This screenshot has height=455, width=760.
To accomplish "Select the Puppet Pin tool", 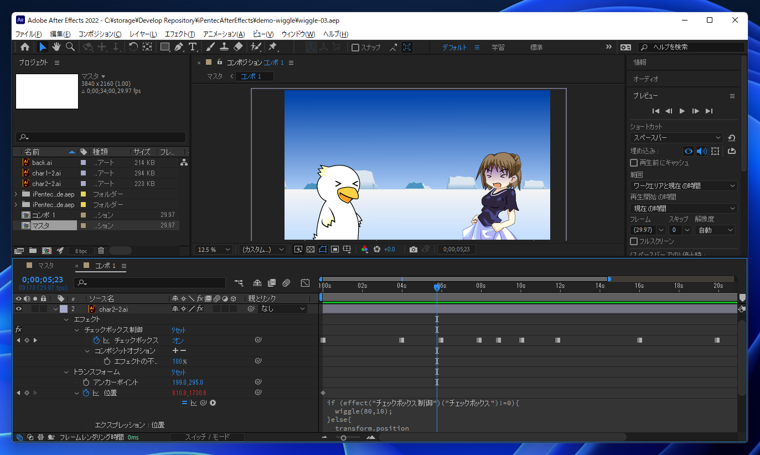I will click(272, 47).
